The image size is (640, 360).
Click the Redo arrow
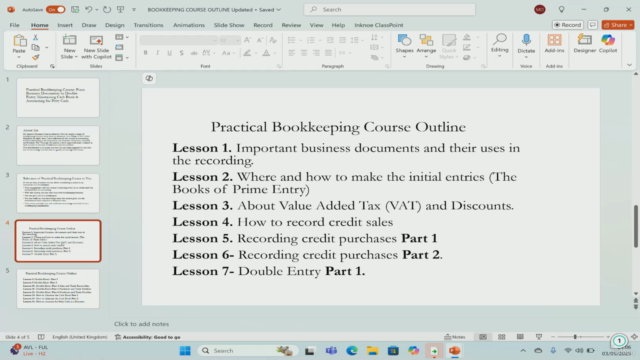(x=107, y=9)
